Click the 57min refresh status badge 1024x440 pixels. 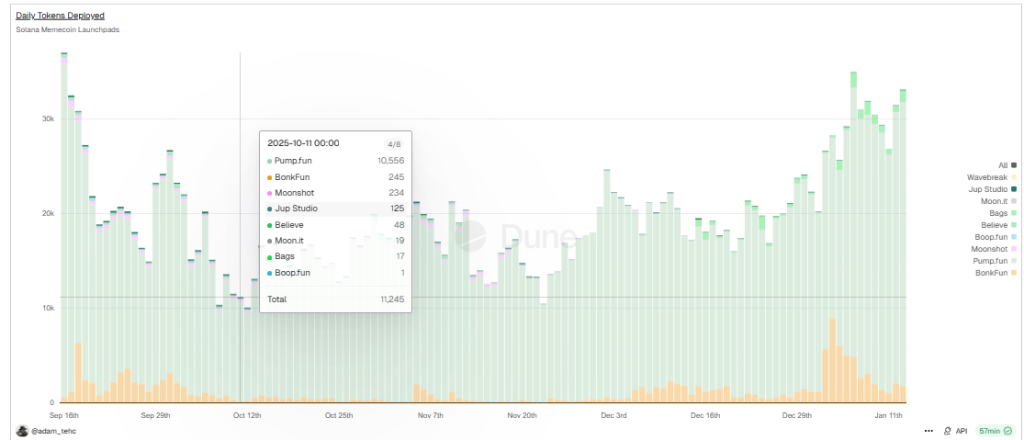click(996, 430)
